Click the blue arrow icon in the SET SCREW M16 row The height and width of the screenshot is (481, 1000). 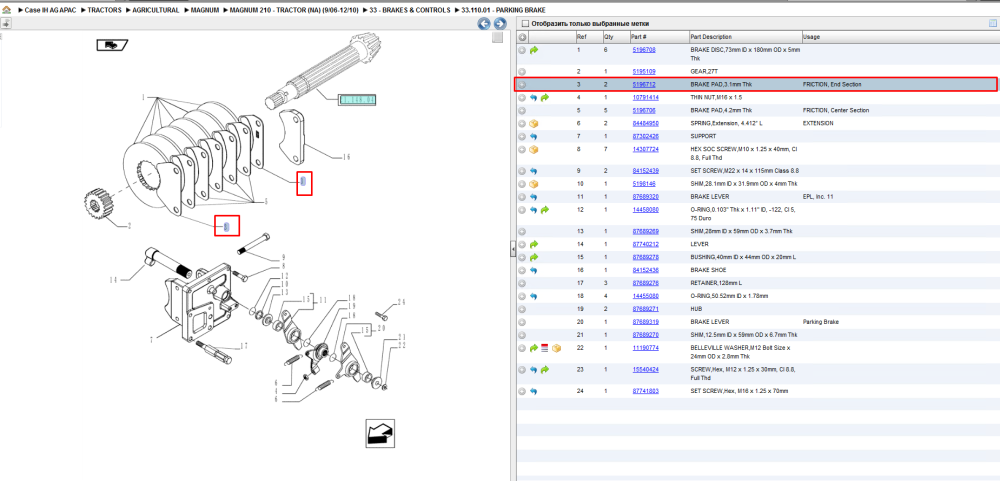[x=534, y=391]
